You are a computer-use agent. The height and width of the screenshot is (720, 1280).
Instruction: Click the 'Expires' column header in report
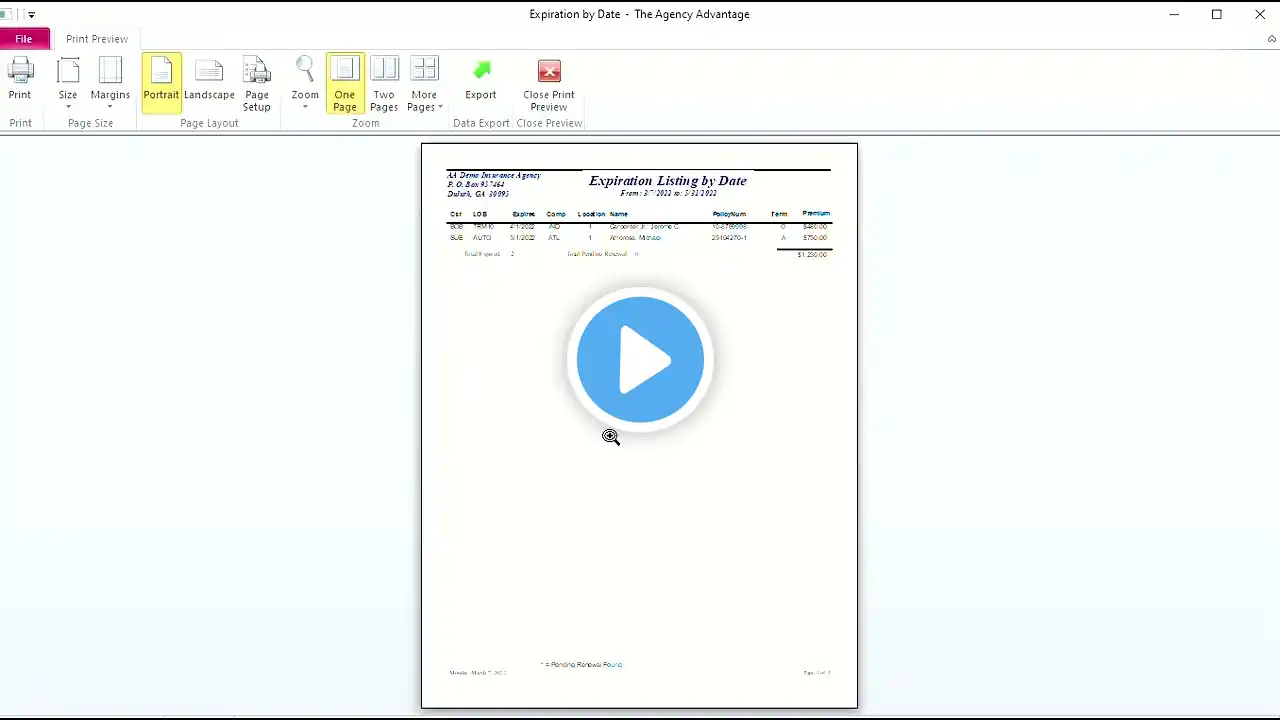point(524,214)
